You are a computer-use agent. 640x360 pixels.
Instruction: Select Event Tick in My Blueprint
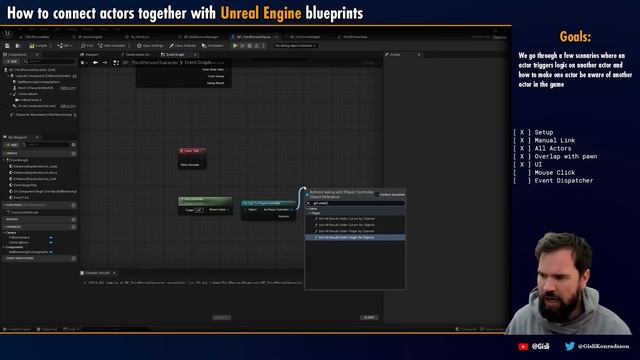(x=19, y=197)
